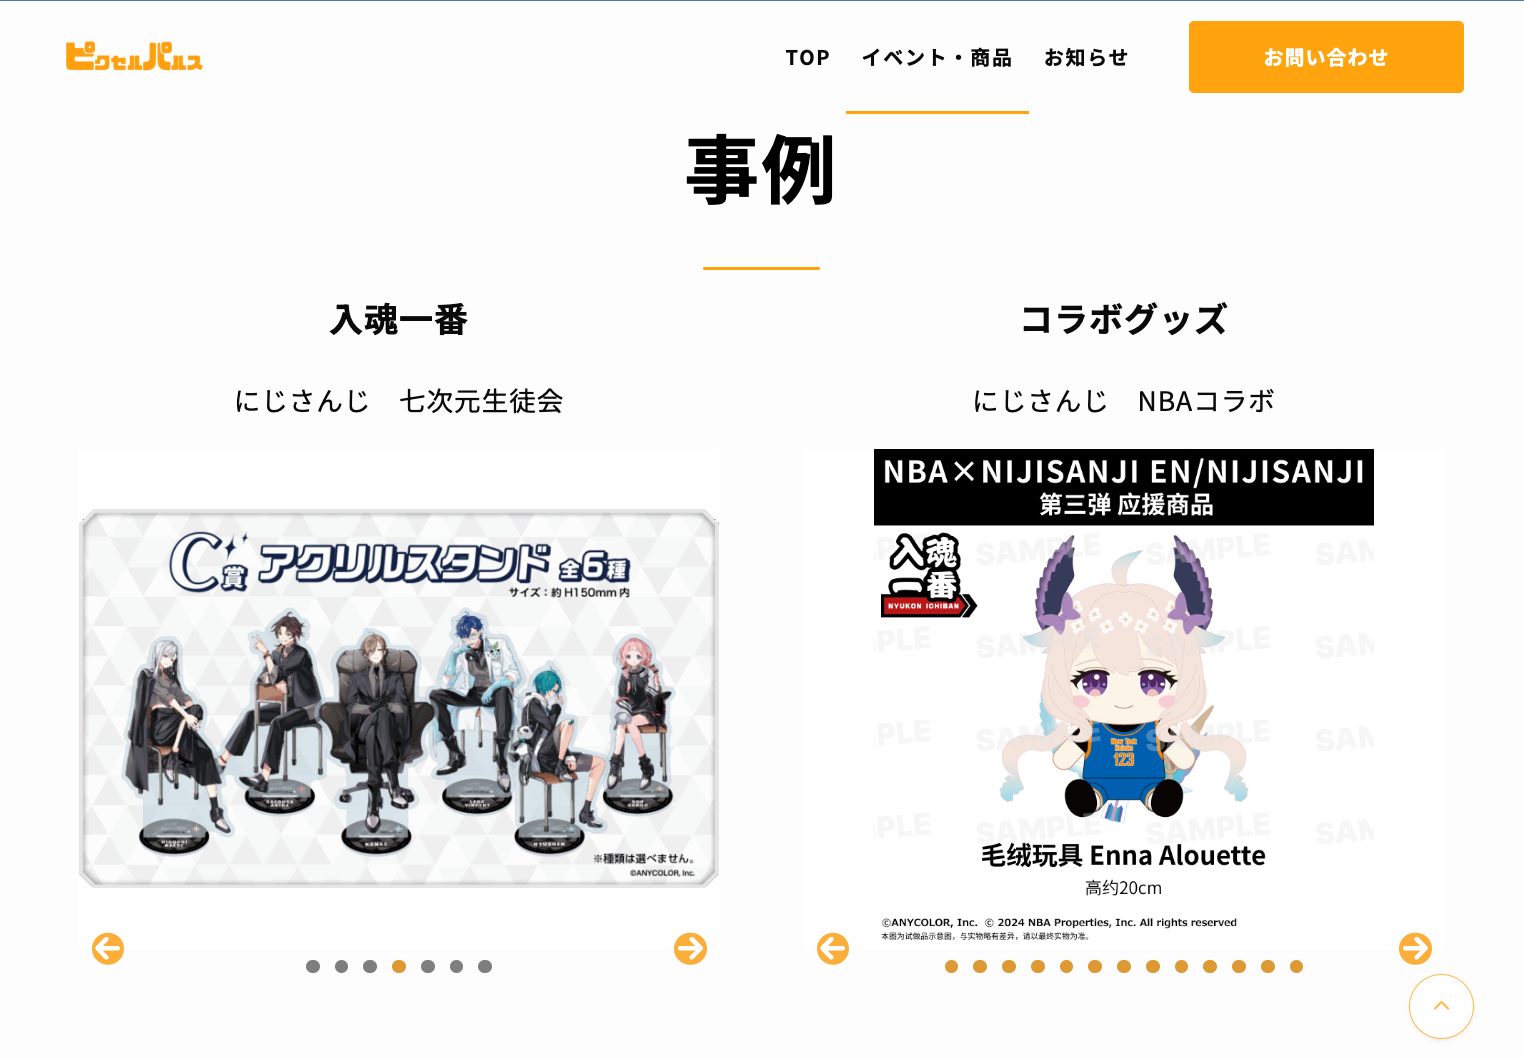Show previous slide in コラボグッズ carousel

pos(833,948)
